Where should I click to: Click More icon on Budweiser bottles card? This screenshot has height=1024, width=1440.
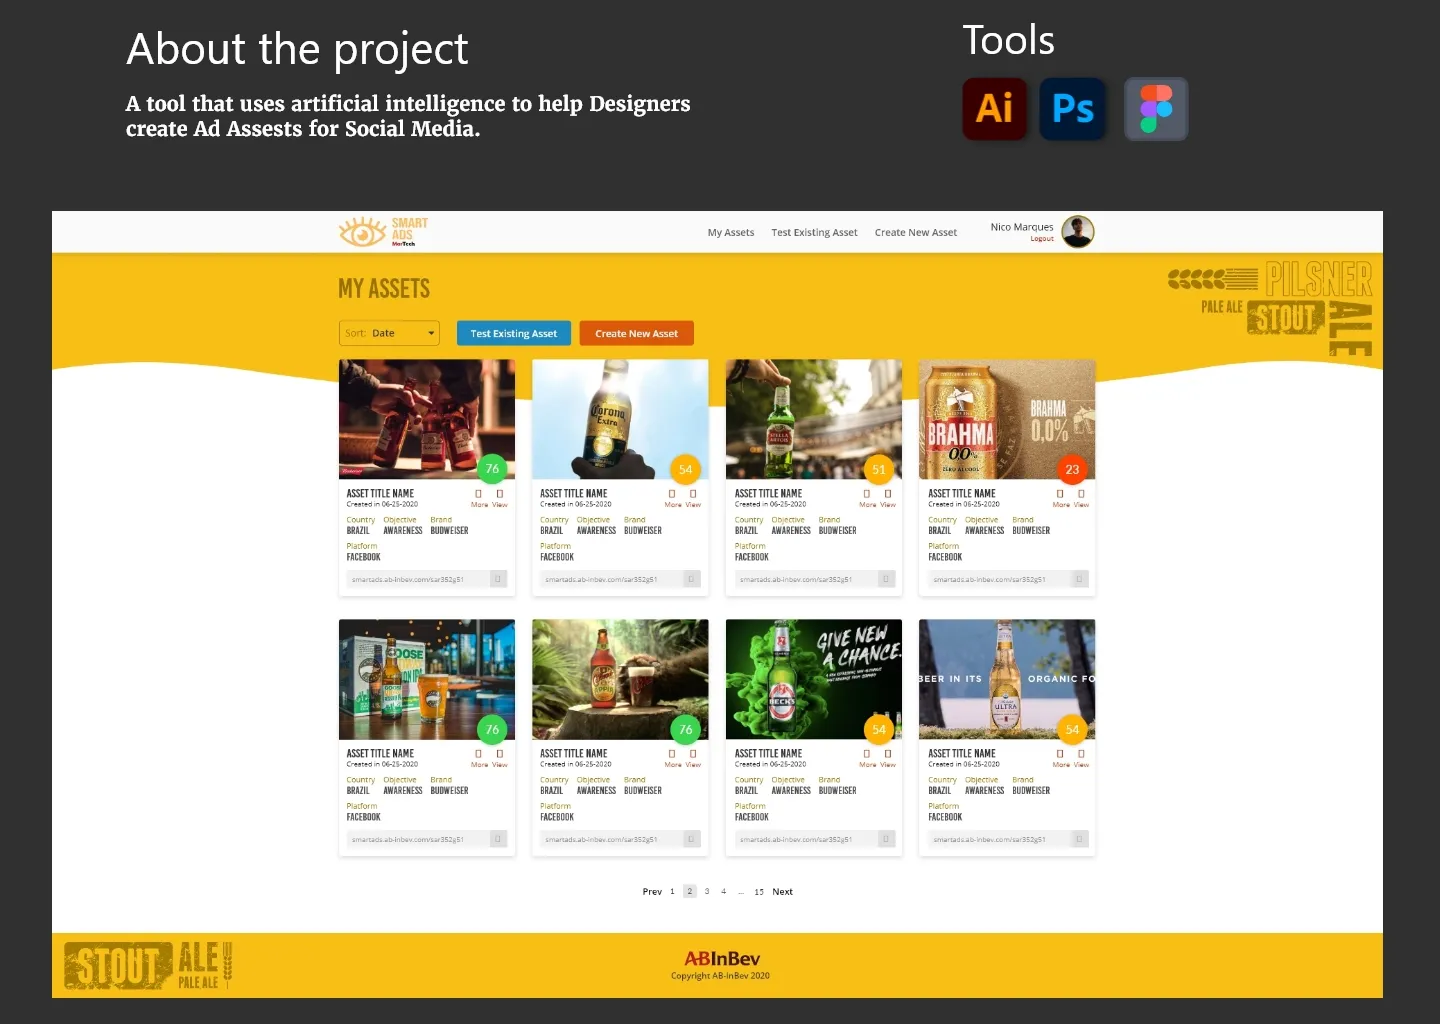479,494
